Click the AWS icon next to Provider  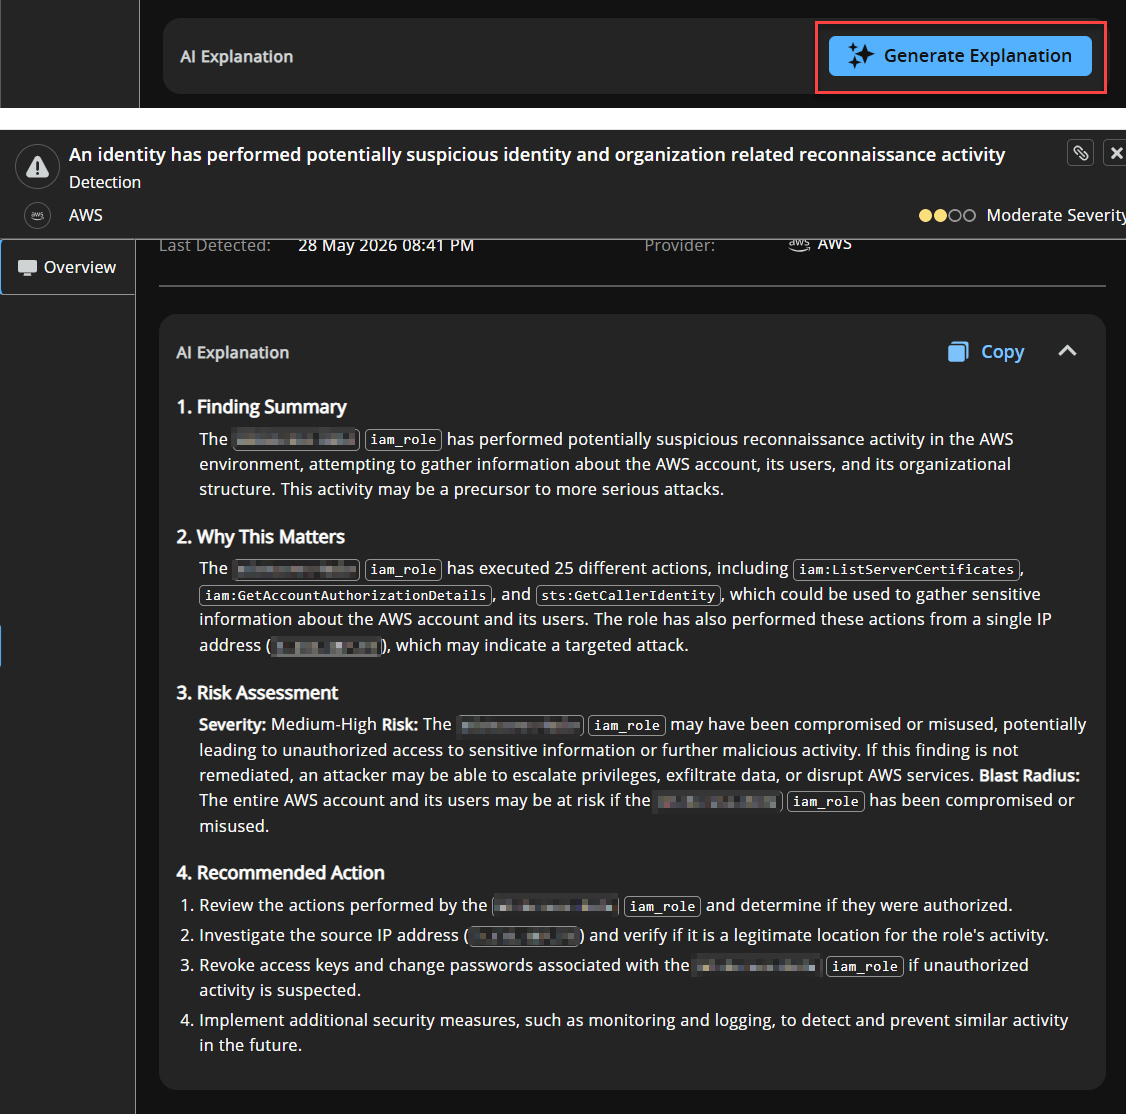pos(799,244)
